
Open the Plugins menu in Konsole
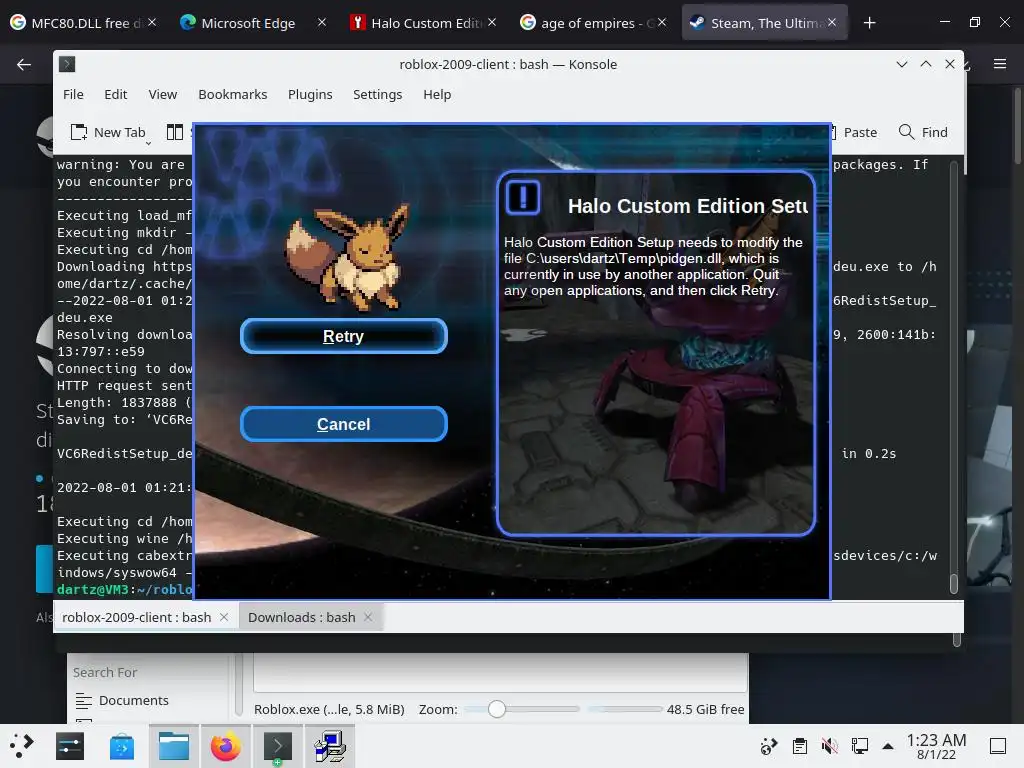point(310,95)
